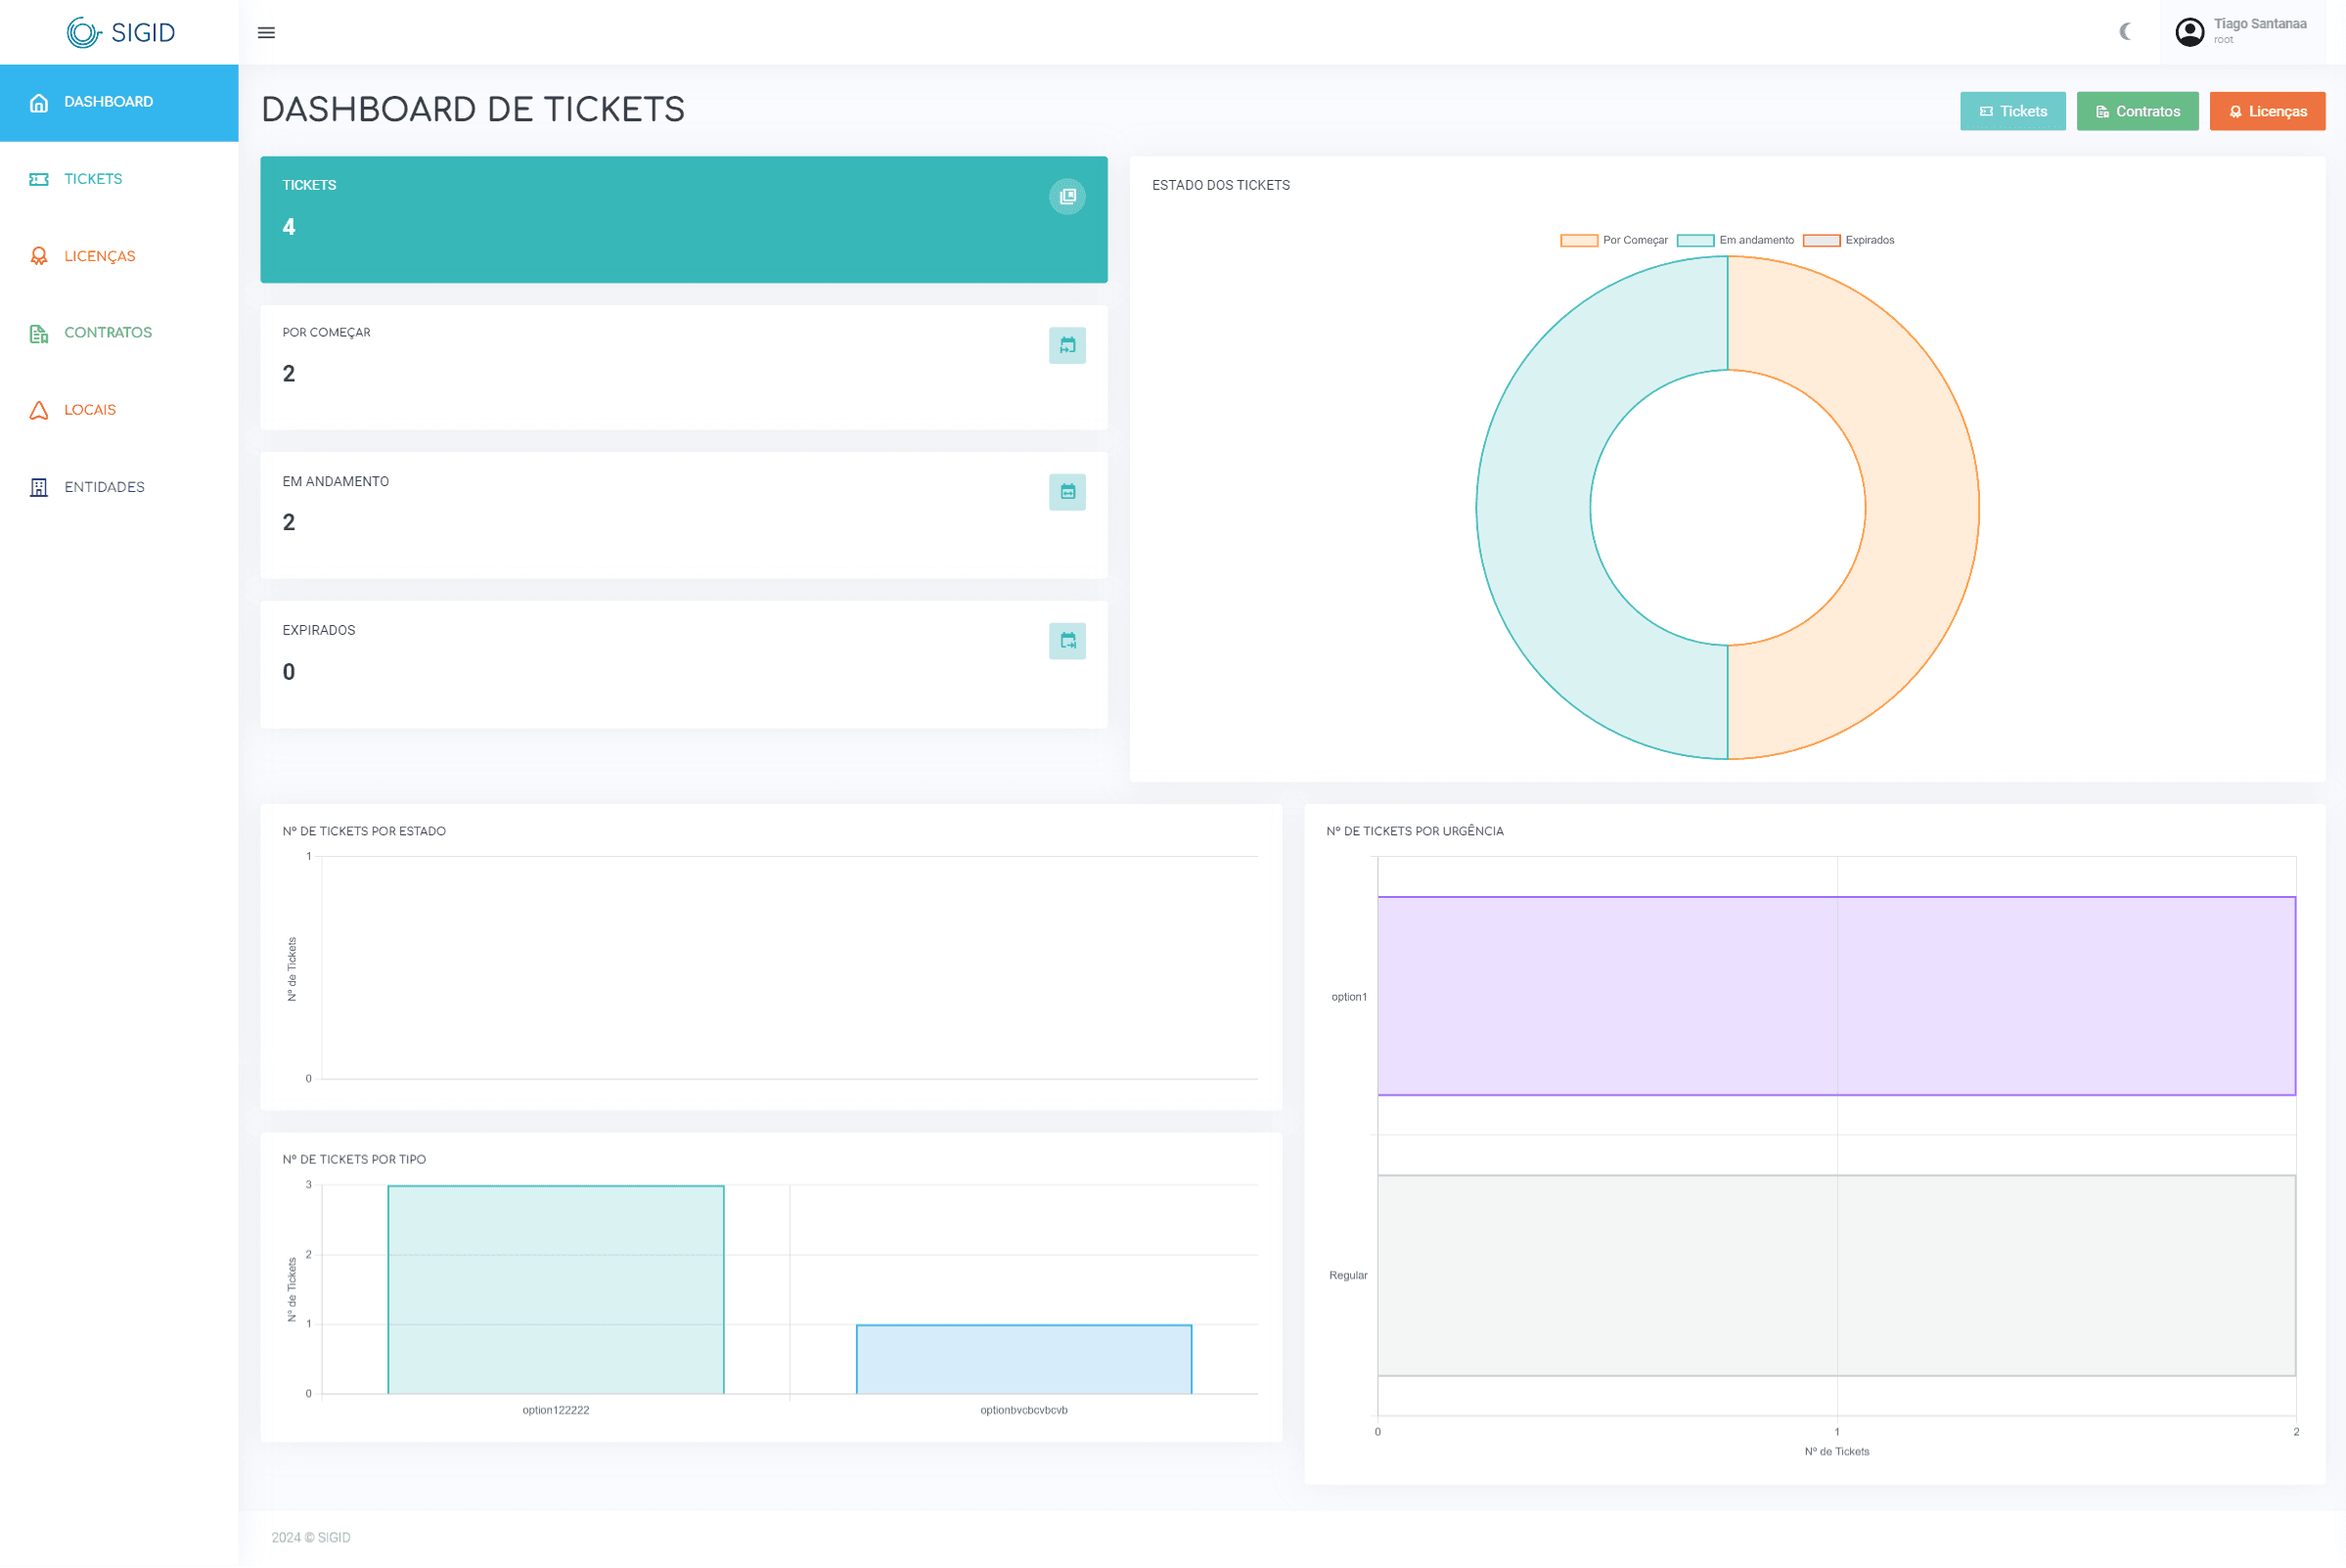2346x1568 pixels.
Task: Toggle the sidebar hamburger menu
Action: [266, 33]
